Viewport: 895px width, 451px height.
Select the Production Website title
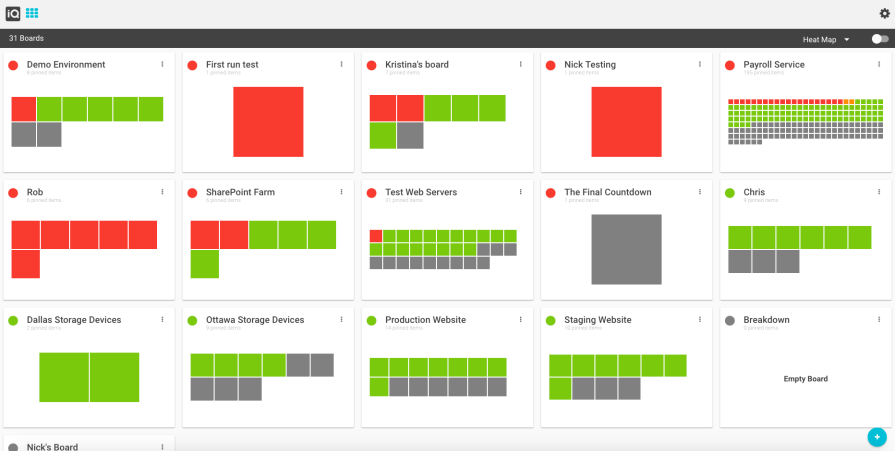425,320
